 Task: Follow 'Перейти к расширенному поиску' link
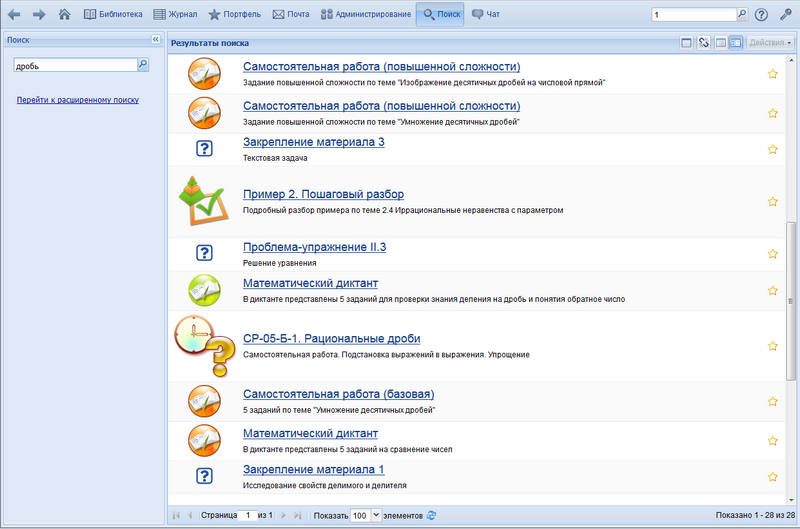click(x=78, y=100)
